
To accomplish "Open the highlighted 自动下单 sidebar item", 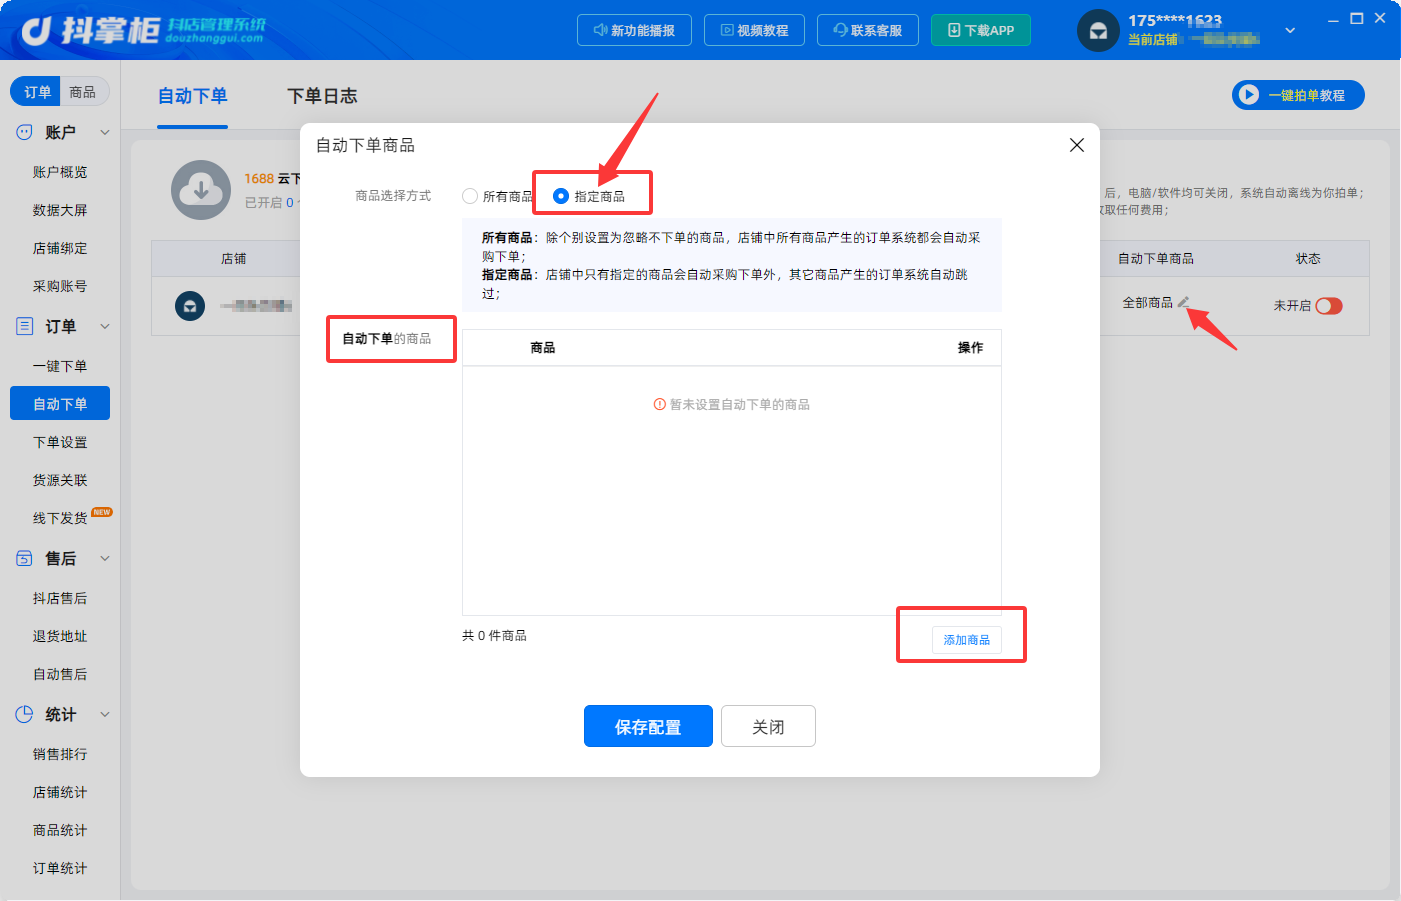I will pos(60,404).
